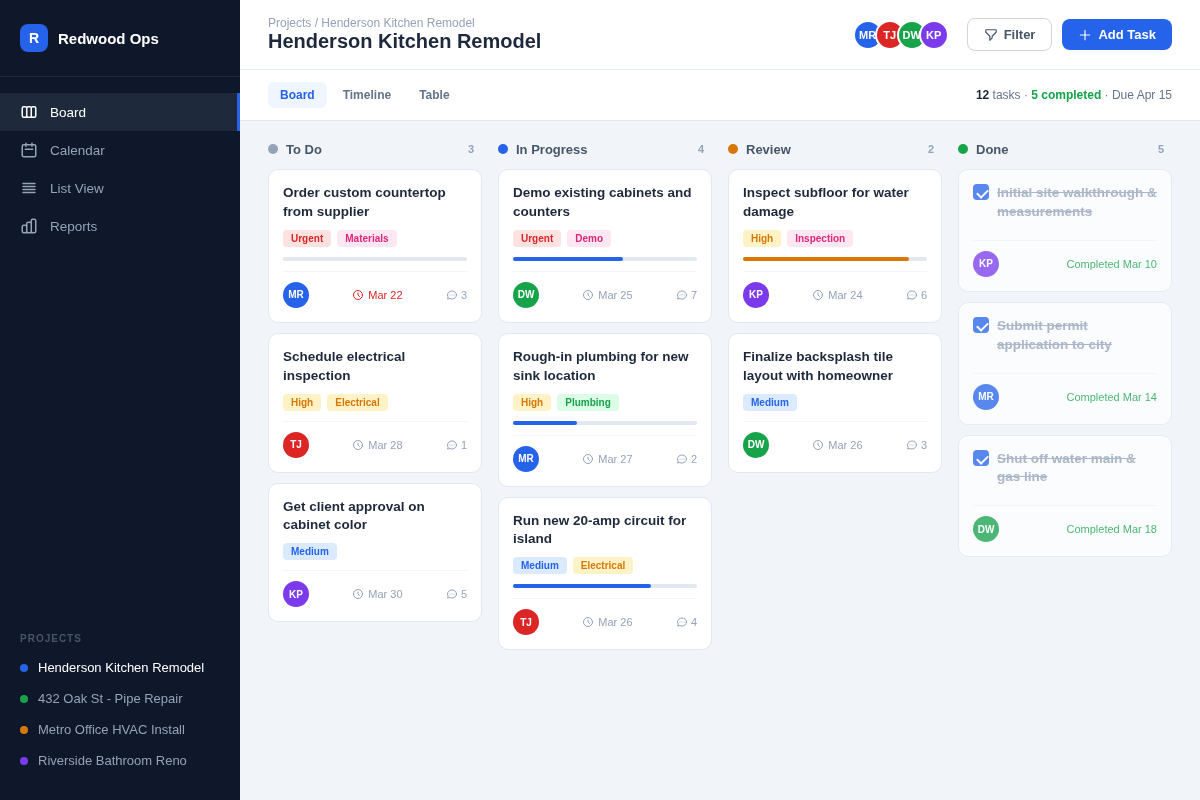Click the Filter button
Image resolution: width=1200 pixels, height=800 pixels.
tap(1009, 34)
